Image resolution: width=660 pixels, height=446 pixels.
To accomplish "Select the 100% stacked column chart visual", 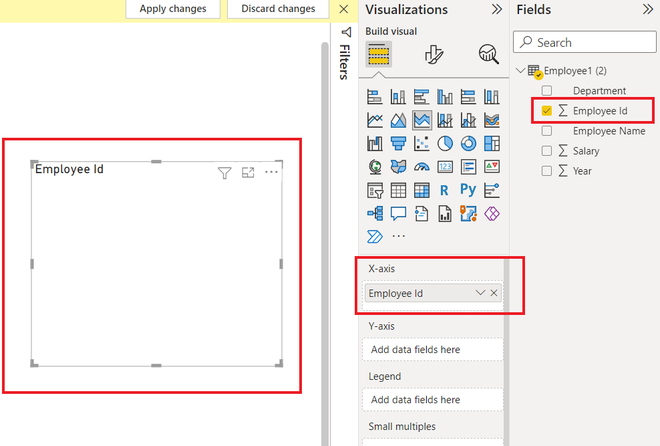I will [x=492, y=97].
